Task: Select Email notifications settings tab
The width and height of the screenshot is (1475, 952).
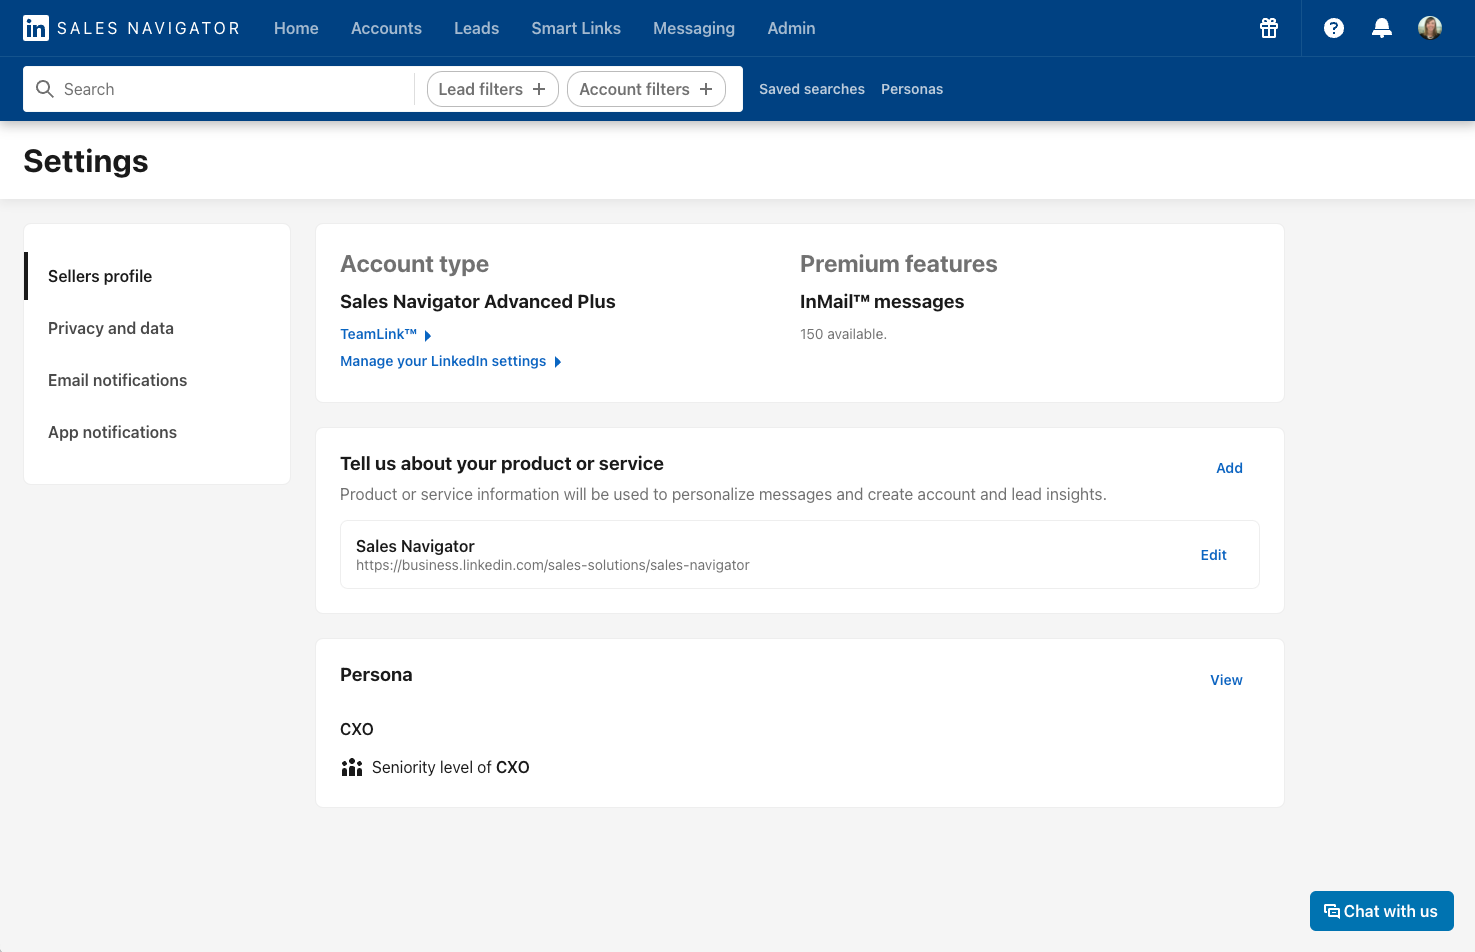Action: coord(157,380)
